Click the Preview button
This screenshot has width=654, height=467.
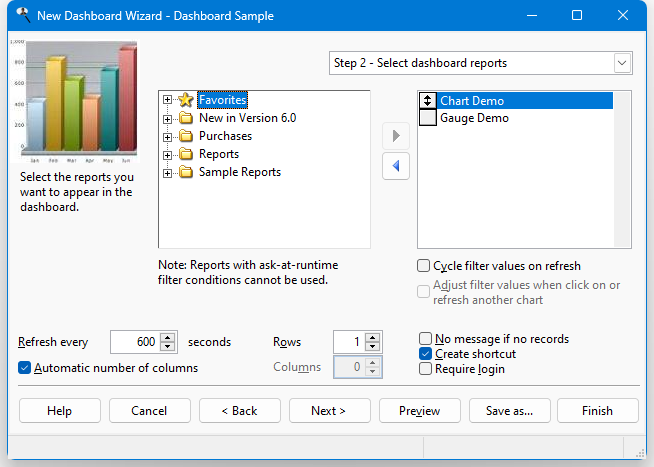click(419, 411)
